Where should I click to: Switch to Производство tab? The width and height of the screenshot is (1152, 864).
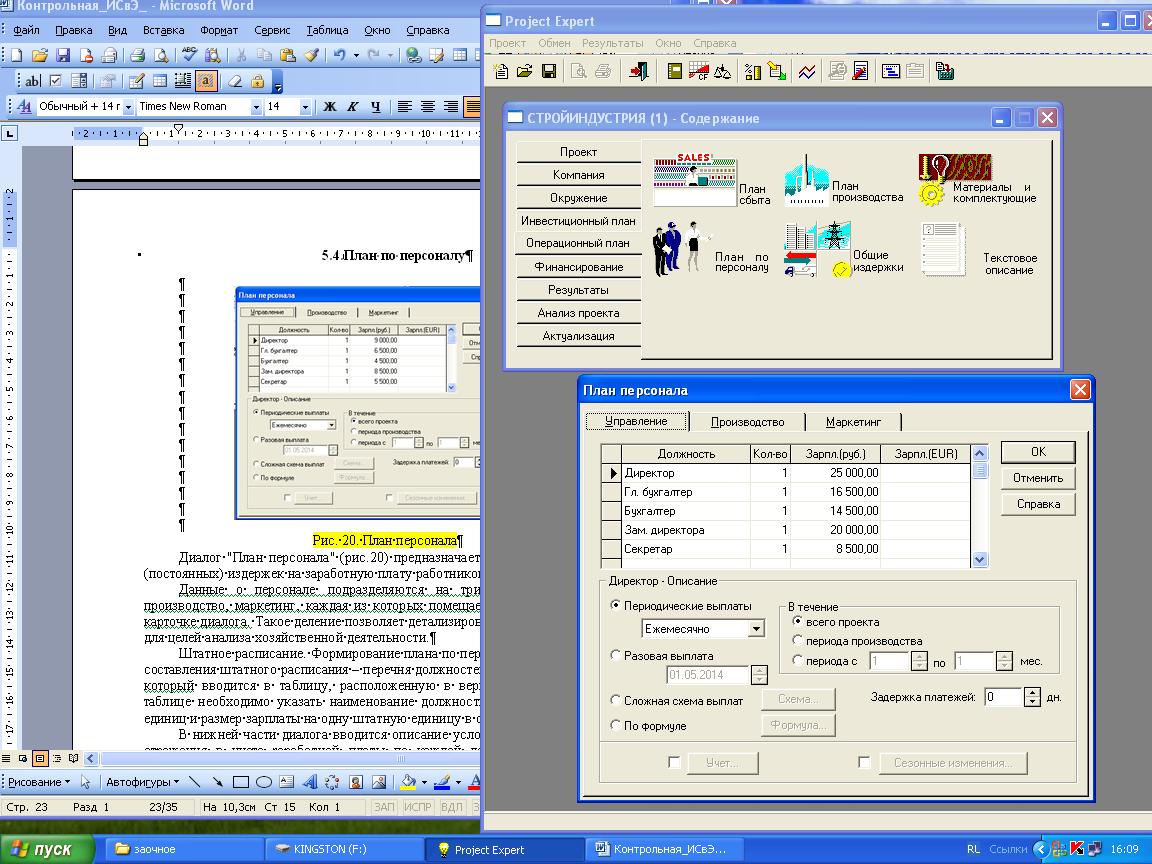[x=747, y=422]
